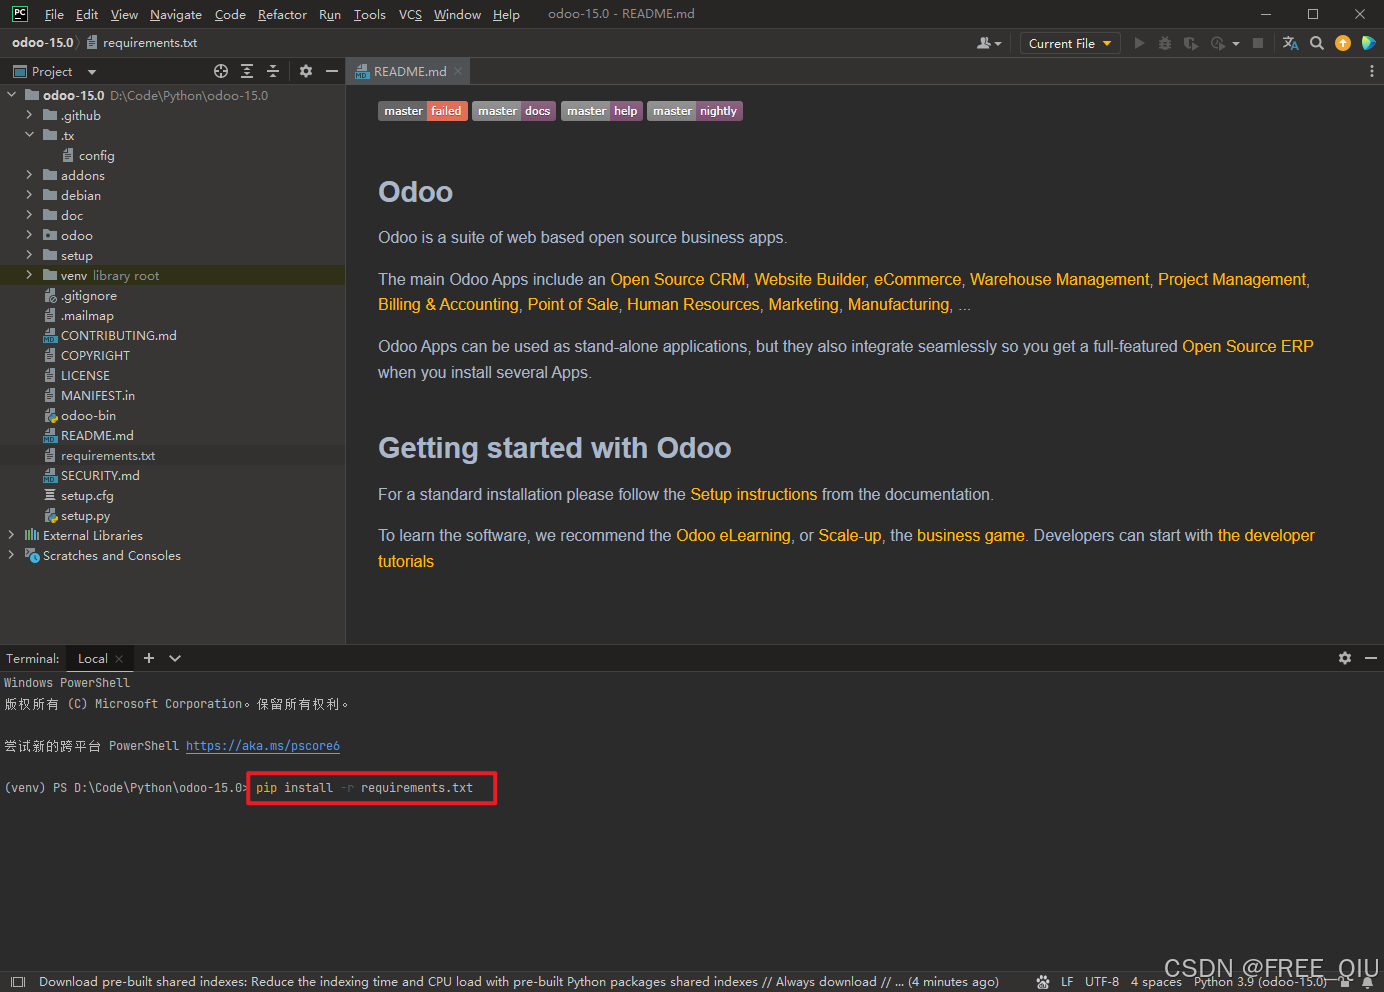The image size is (1384, 992).
Task: Click the Stop square icon
Action: pos(1258,43)
